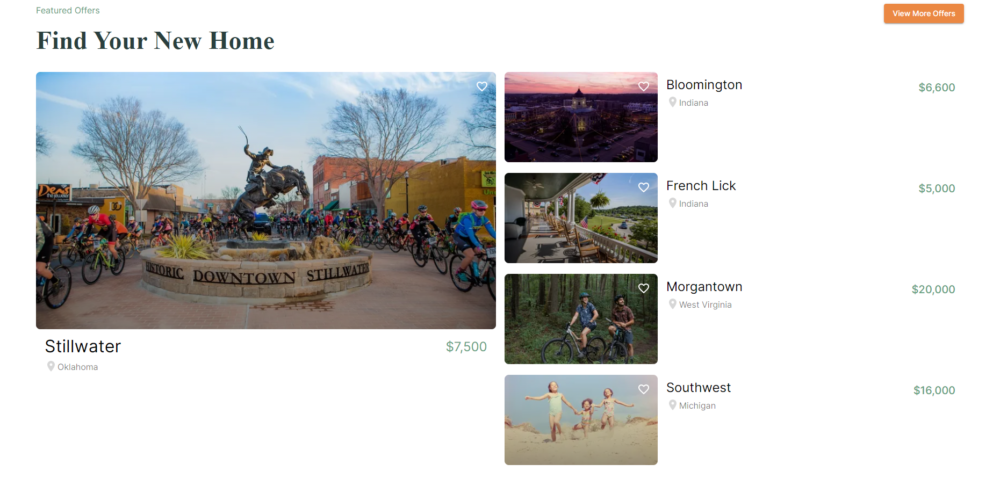Image resolution: width=1000 pixels, height=479 pixels.
Task: Click the Southwest listing name
Action: 698,388
